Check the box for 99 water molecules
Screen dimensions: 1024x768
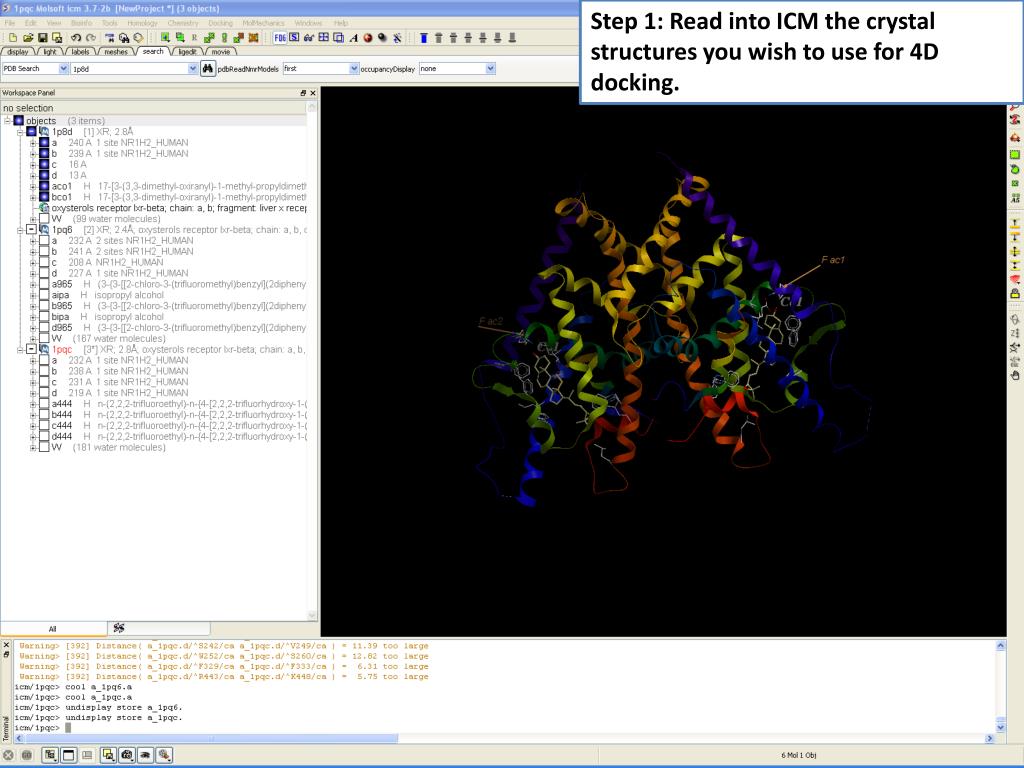(44, 219)
